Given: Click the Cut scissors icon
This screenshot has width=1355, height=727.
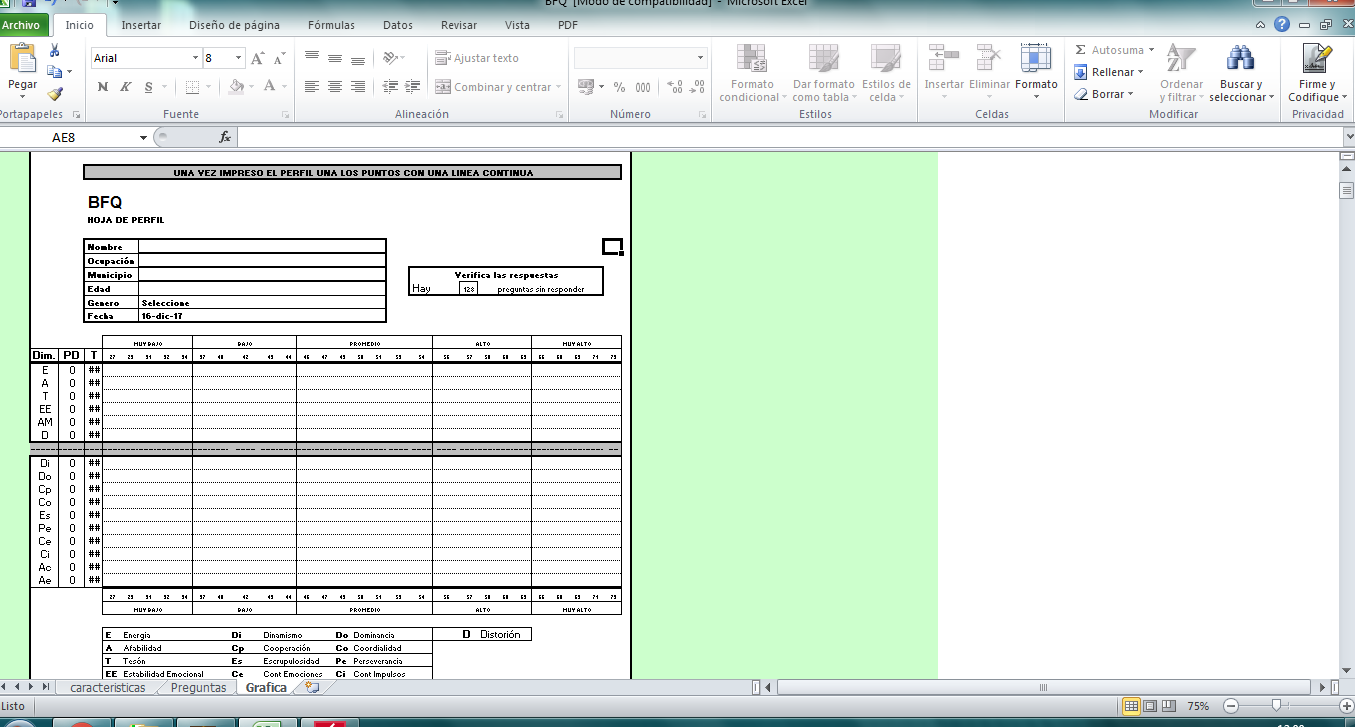Looking at the screenshot, I should 54,50.
